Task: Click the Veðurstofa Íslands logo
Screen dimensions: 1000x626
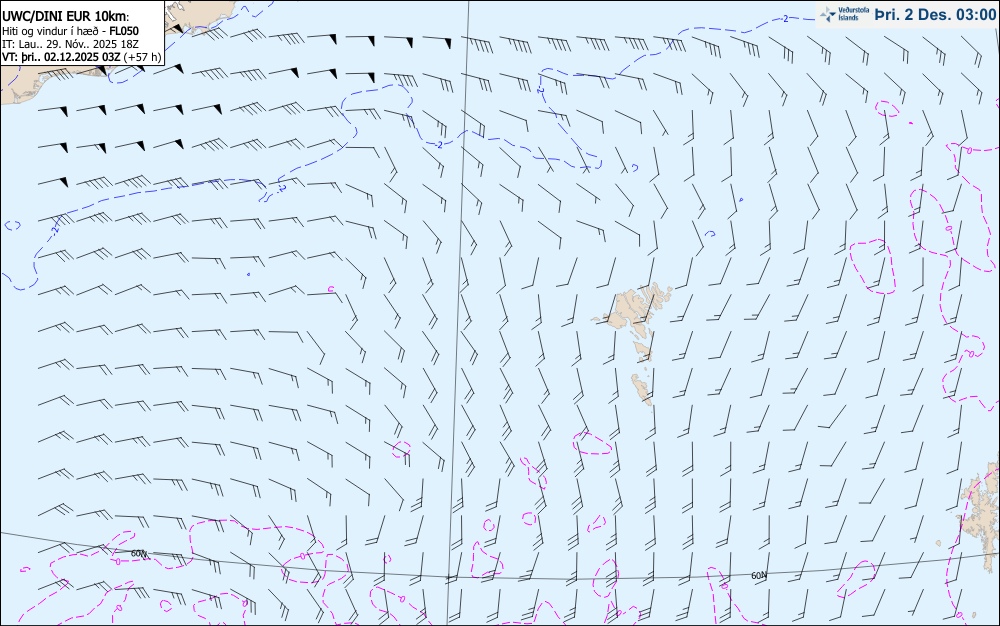Action: [x=845, y=14]
